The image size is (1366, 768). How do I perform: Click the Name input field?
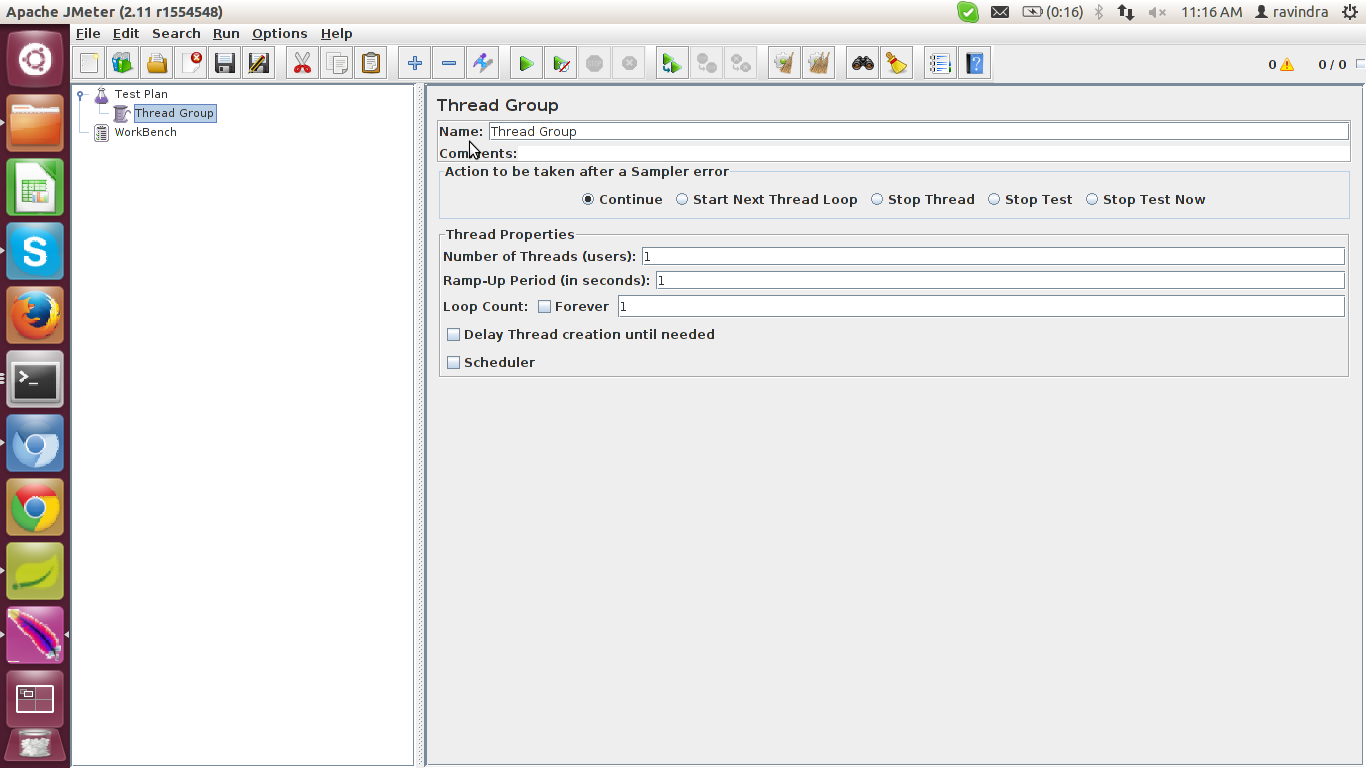tap(918, 131)
